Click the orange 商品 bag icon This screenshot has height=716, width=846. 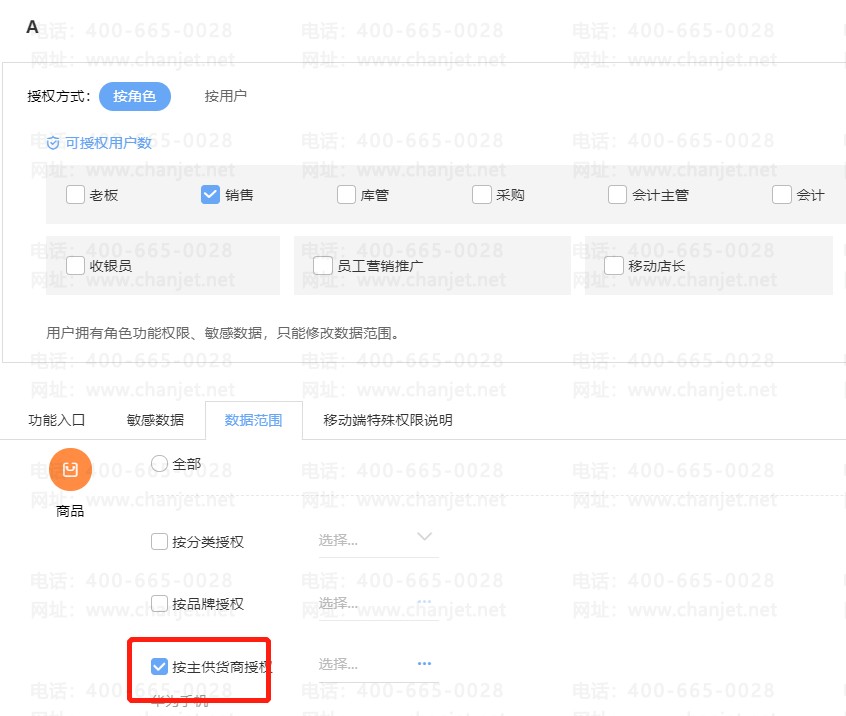70,469
